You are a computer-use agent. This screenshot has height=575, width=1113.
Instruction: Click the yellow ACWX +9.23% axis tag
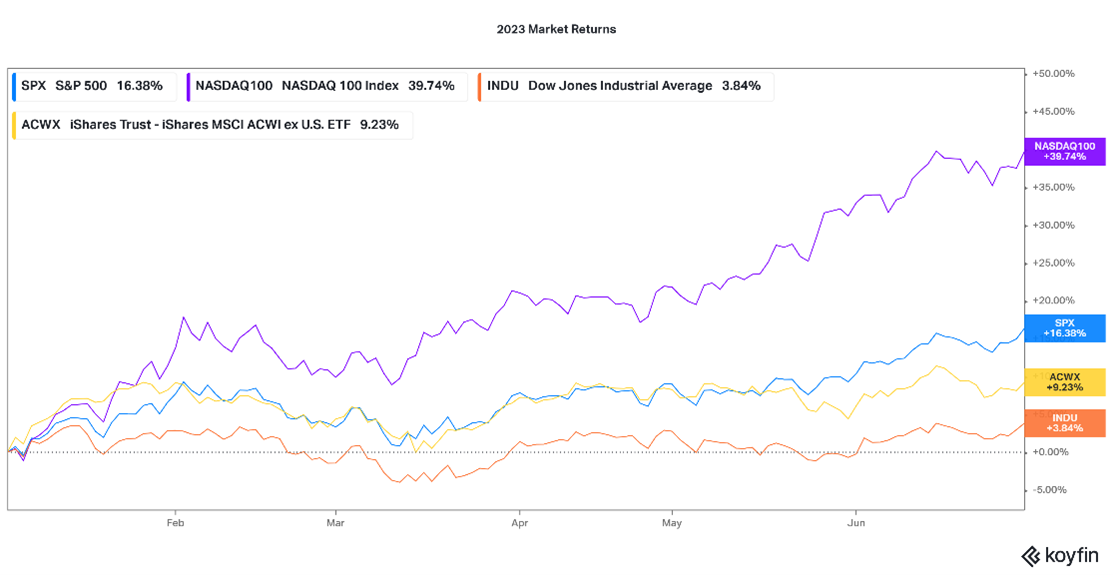pyautogui.click(x=1064, y=382)
